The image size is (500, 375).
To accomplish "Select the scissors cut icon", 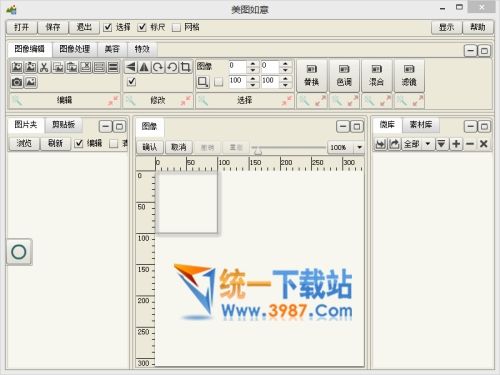I will coord(44,67).
